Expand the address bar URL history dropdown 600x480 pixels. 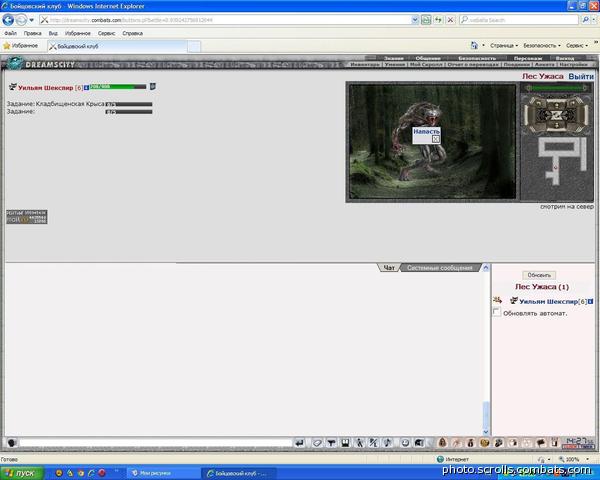[415, 20]
